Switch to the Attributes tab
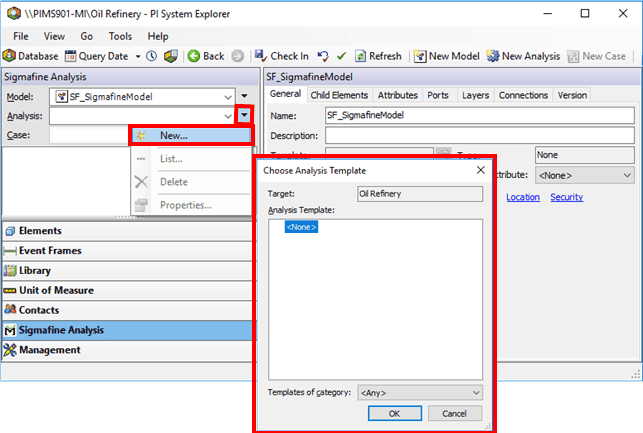Screen dimensions: 643x433 pyautogui.click(x=397, y=95)
